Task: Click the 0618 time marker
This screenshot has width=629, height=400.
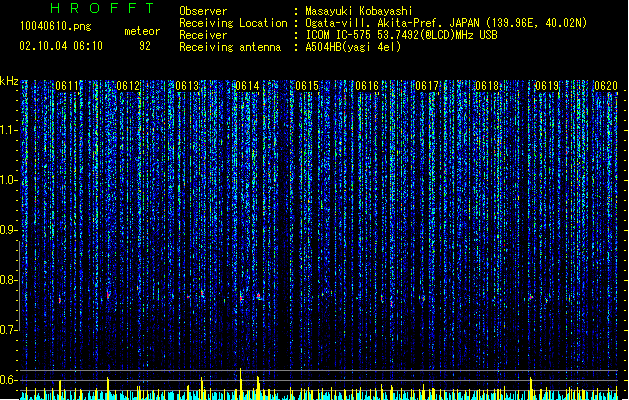Action: (487, 86)
